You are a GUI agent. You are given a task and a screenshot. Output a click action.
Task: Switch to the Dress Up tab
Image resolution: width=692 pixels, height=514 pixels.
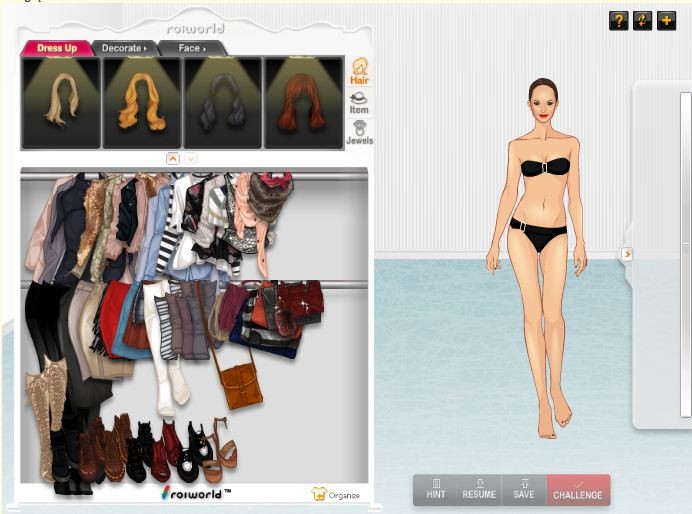(57, 48)
